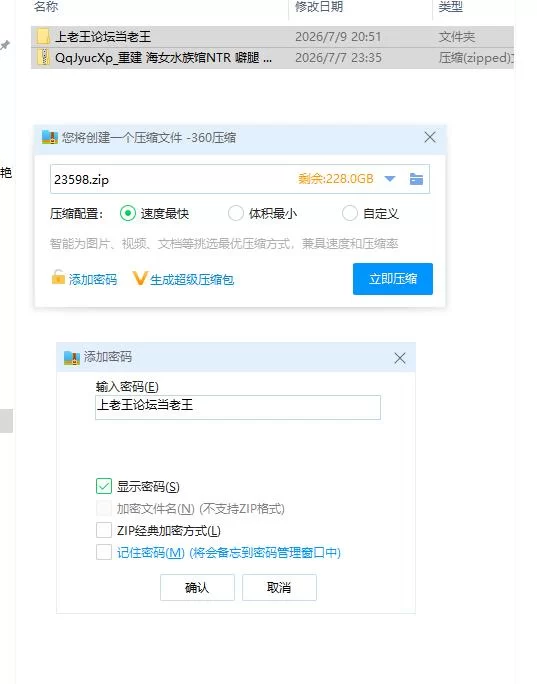
Task: Click the 取消 button
Action: pyautogui.click(x=279, y=588)
